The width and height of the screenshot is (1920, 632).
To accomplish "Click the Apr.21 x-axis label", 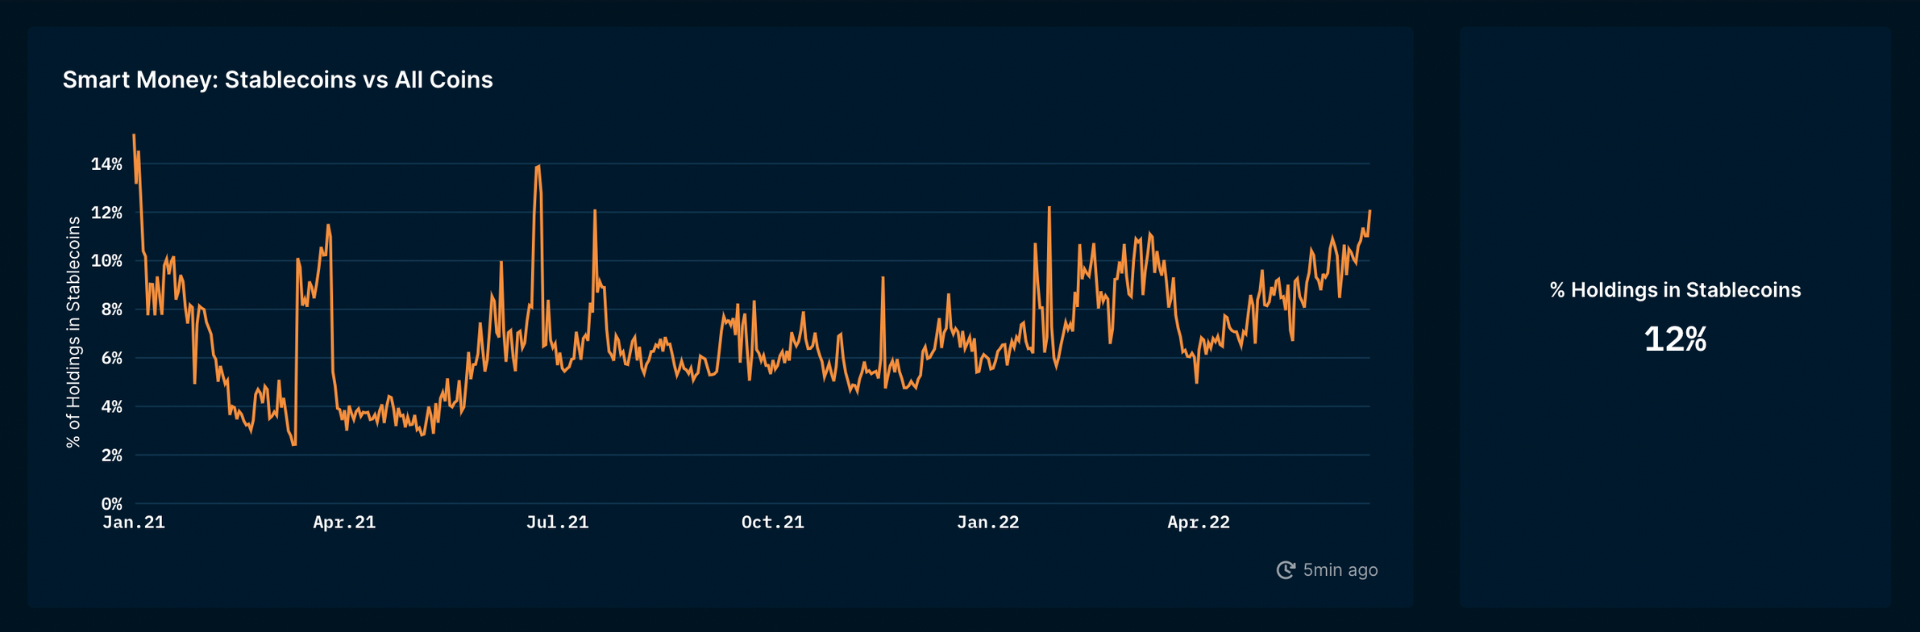I will (x=344, y=522).
